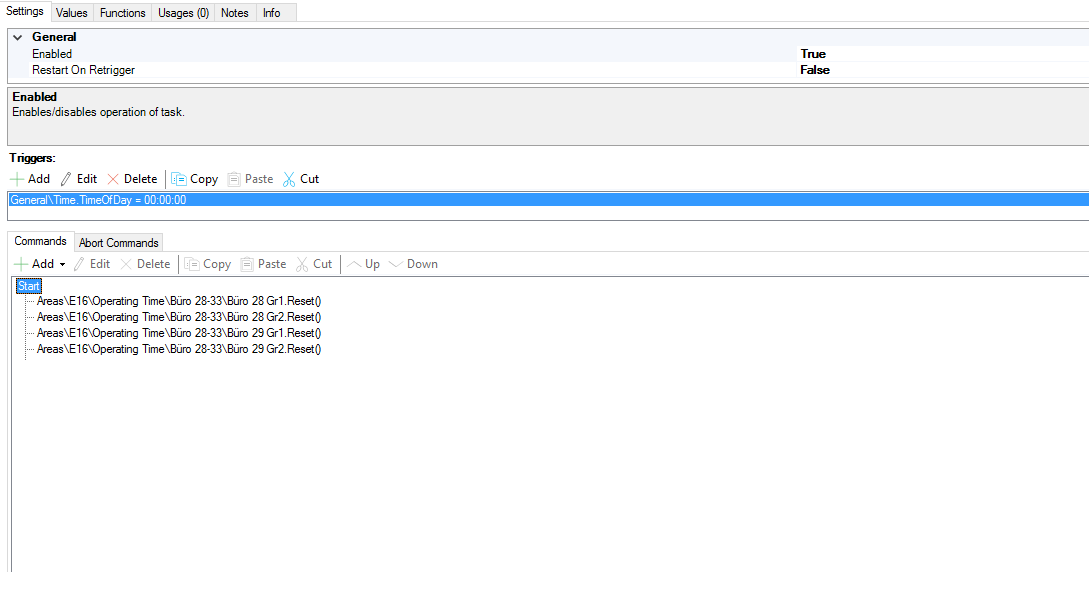Select the TimeOfDay = 00:00:00 trigger row
1089x600 pixels.
[98, 200]
